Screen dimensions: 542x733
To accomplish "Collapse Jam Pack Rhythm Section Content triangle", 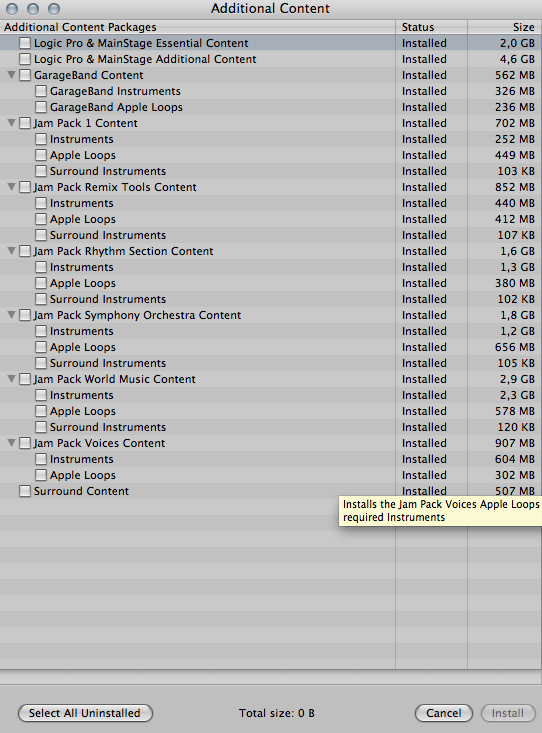I will (12, 251).
